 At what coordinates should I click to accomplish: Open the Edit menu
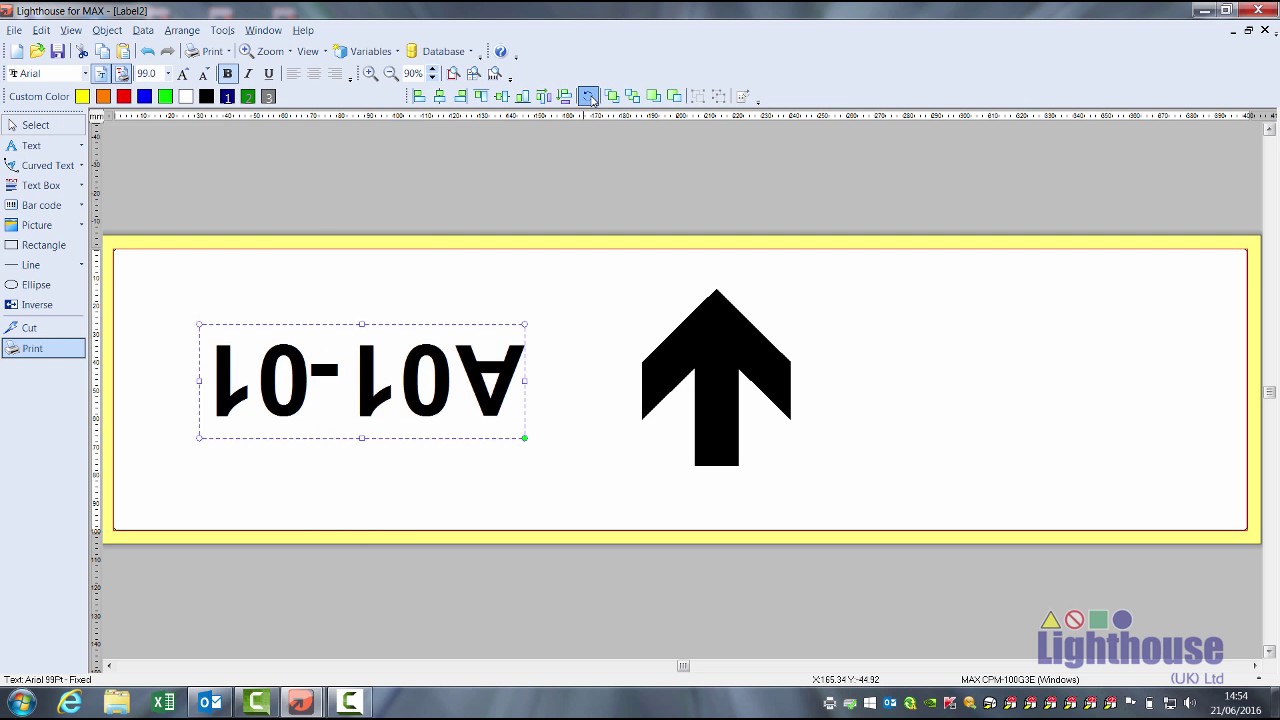tap(41, 30)
